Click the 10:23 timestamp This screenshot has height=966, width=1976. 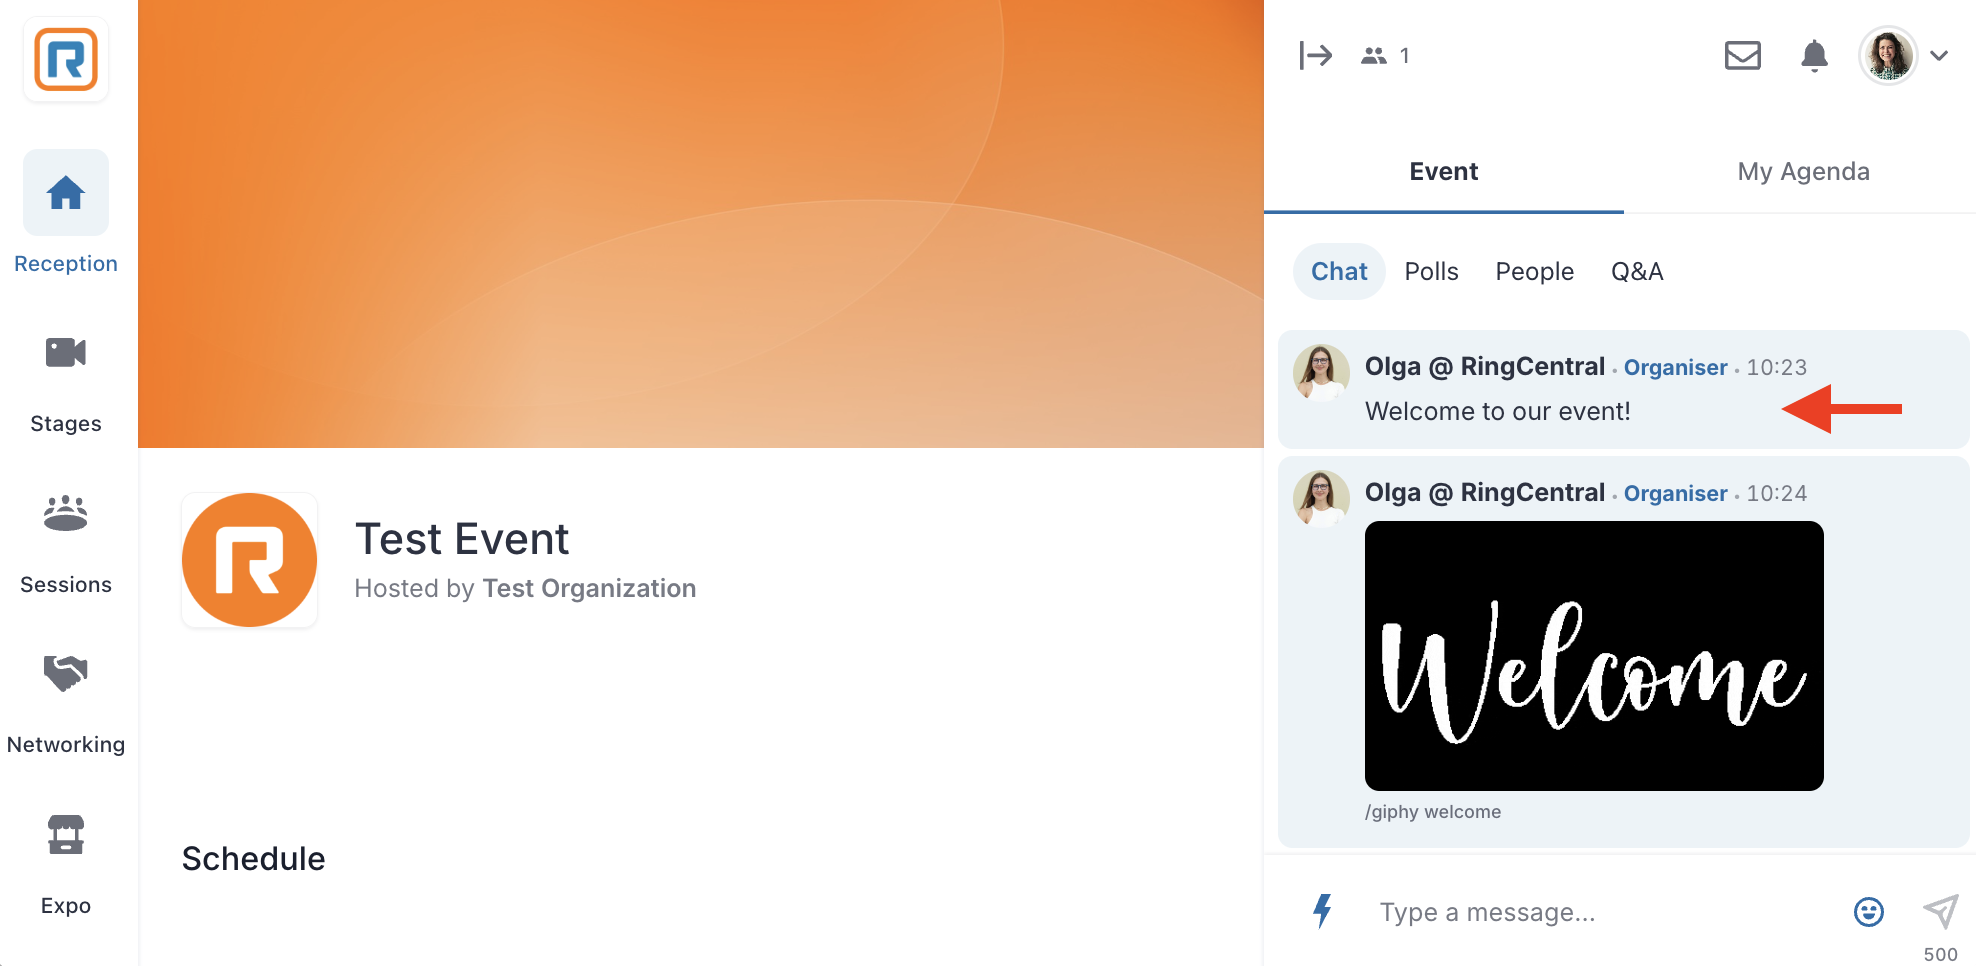point(1776,368)
